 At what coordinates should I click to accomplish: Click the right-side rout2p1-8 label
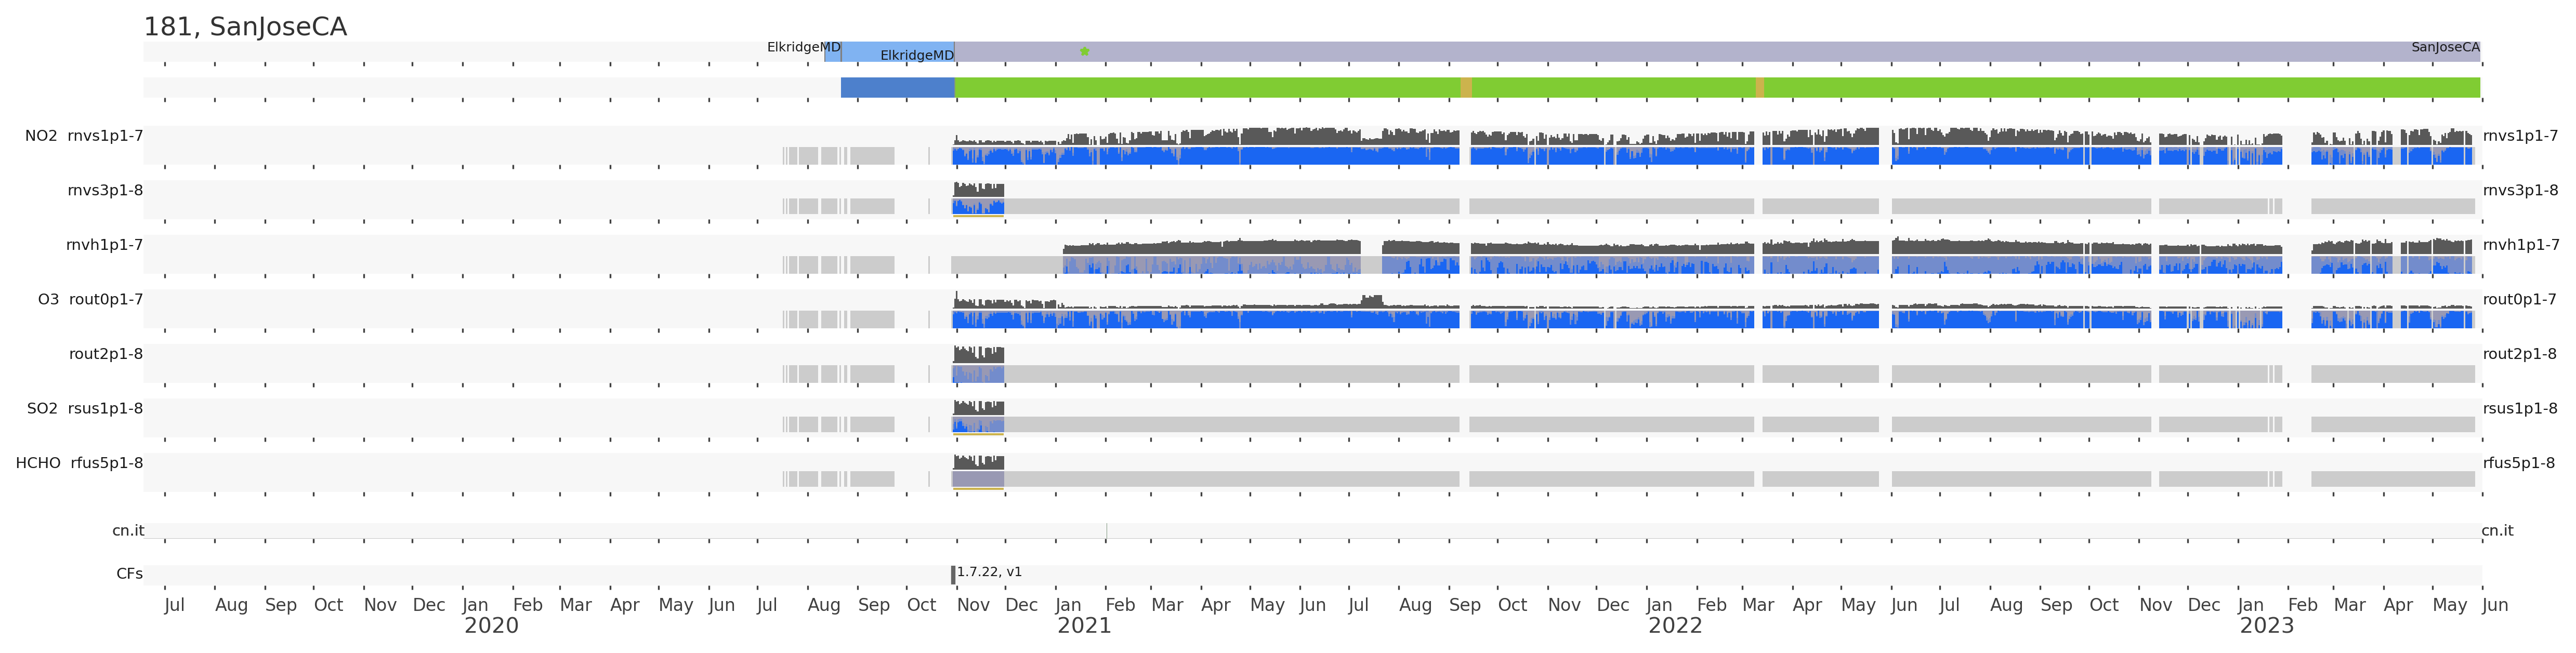coord(2519,354)
